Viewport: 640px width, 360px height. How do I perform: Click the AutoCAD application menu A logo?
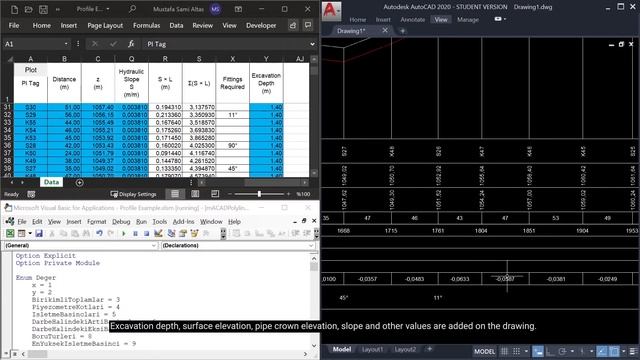tap(331, 11)
